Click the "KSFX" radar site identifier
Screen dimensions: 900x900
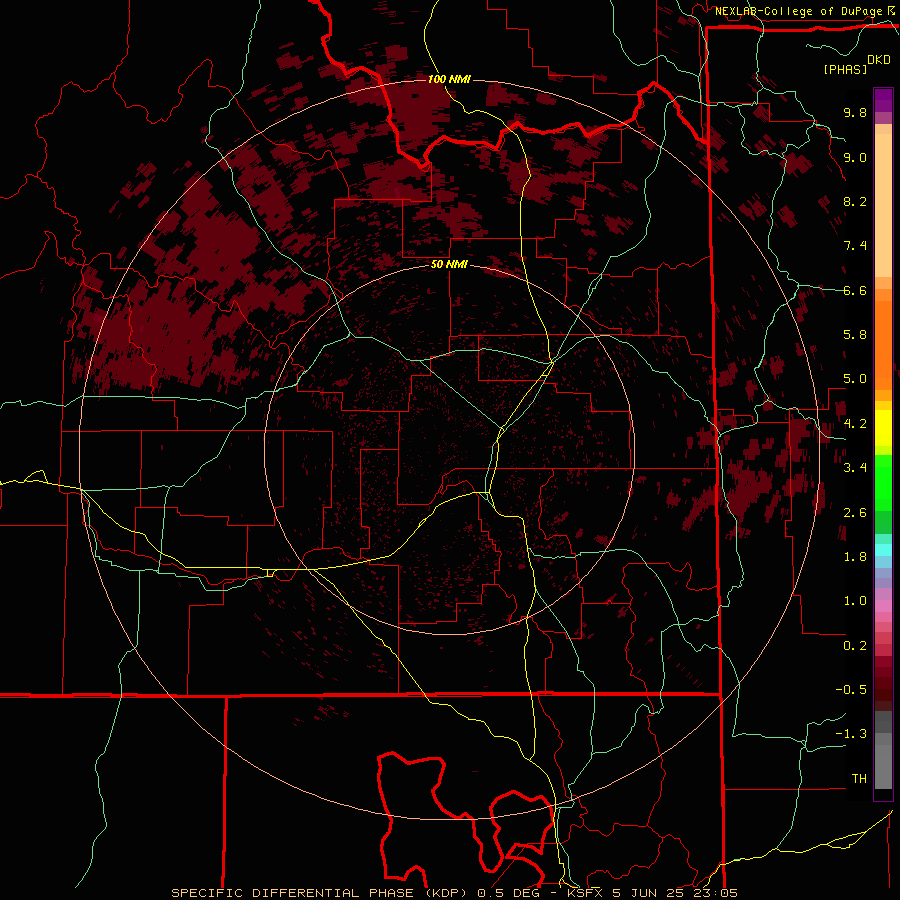tap(585, 893)
